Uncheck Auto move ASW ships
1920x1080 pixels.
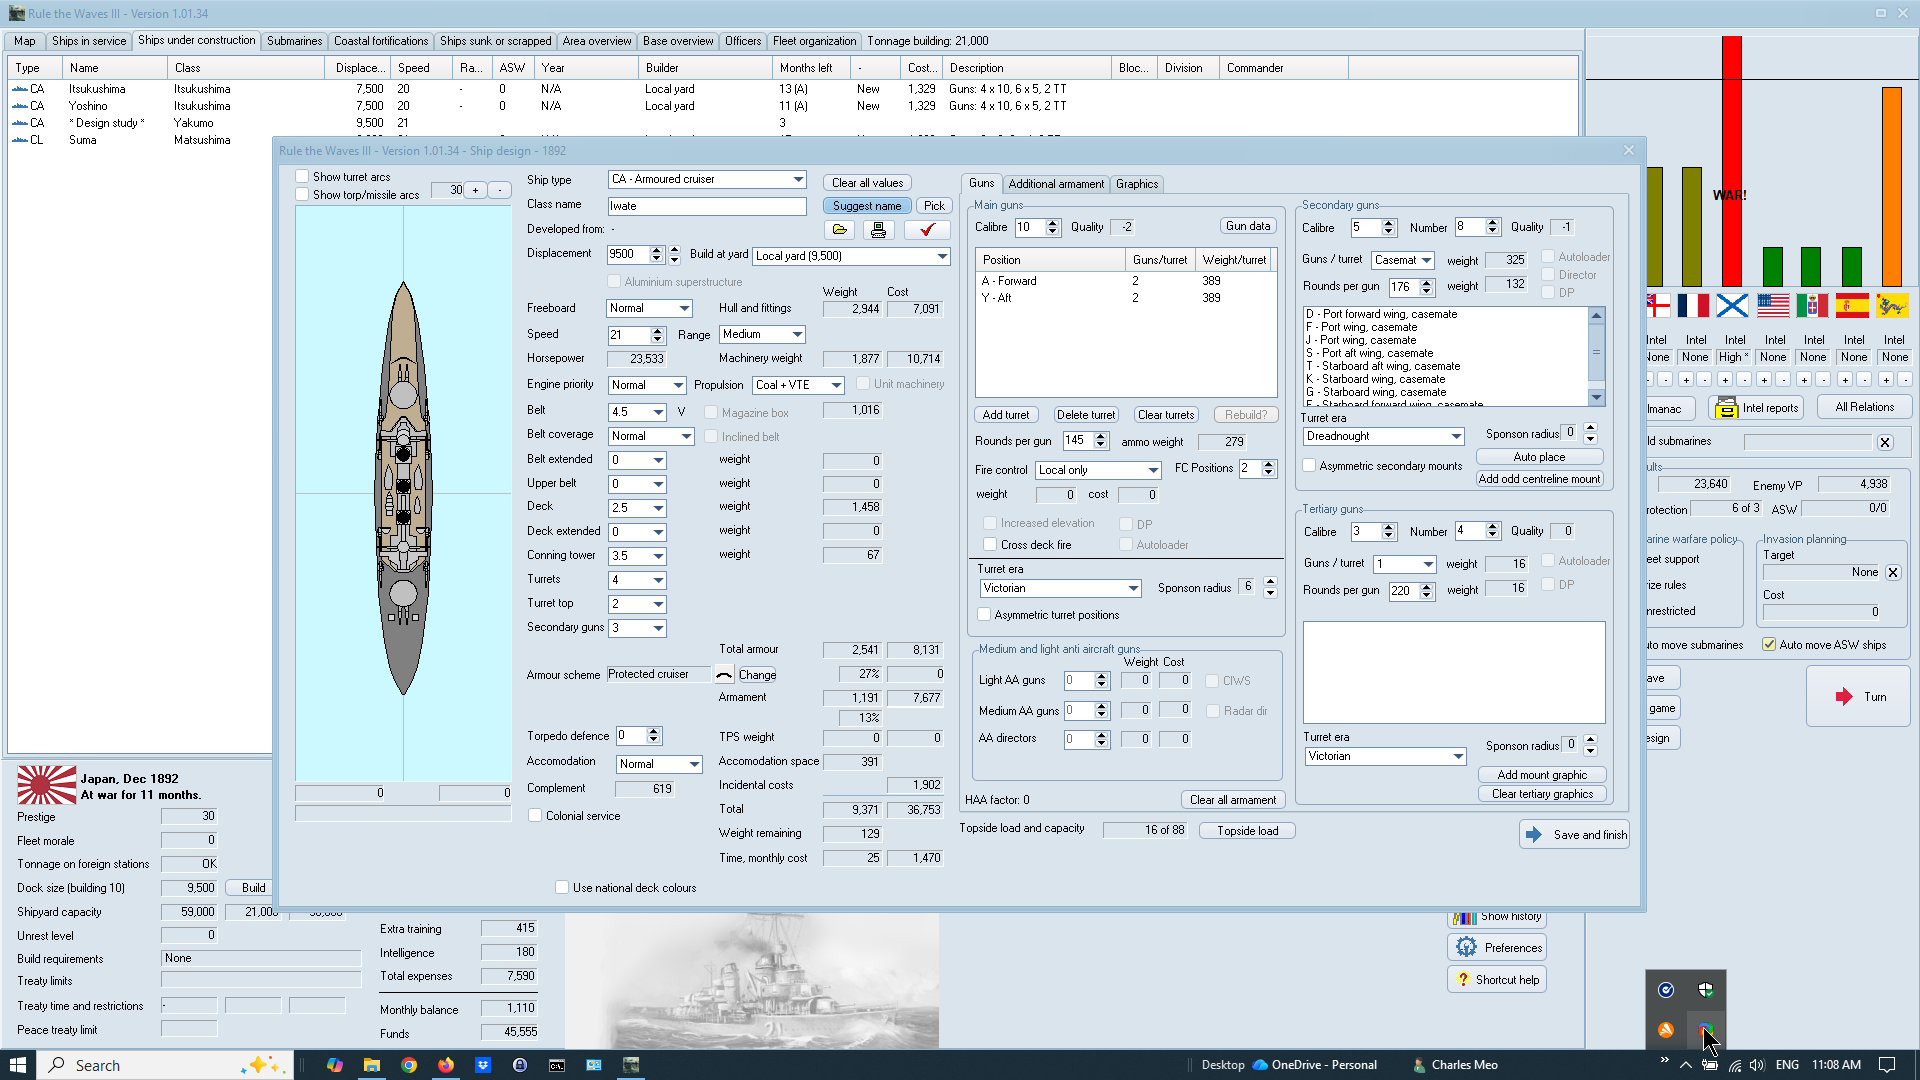pyautogui.click(x=1769, y=645)
